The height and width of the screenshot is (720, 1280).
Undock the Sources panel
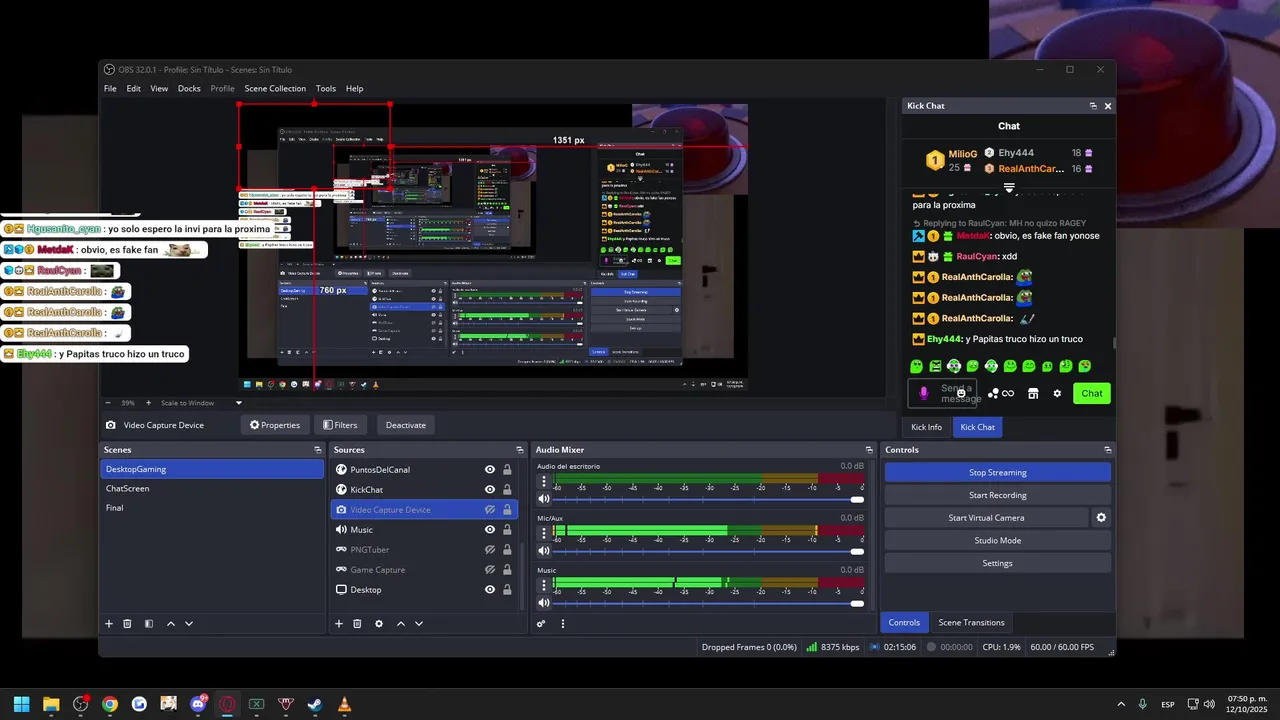[520, 450]
